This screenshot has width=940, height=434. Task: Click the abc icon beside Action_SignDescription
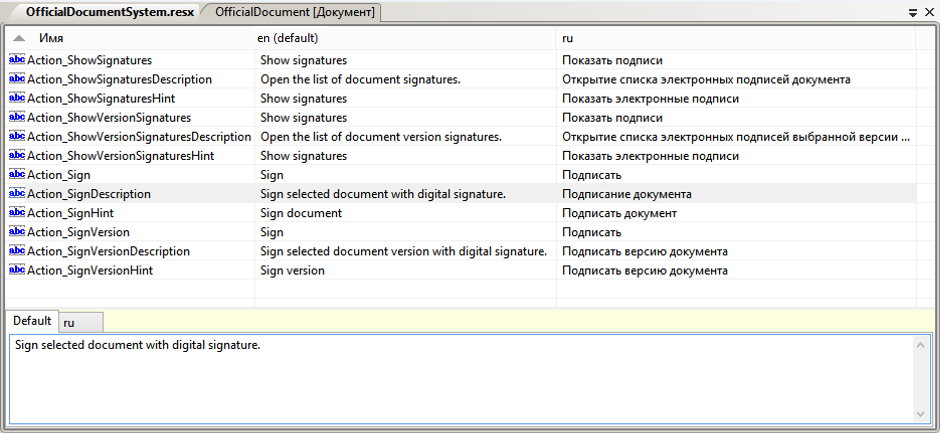[16, 194]
